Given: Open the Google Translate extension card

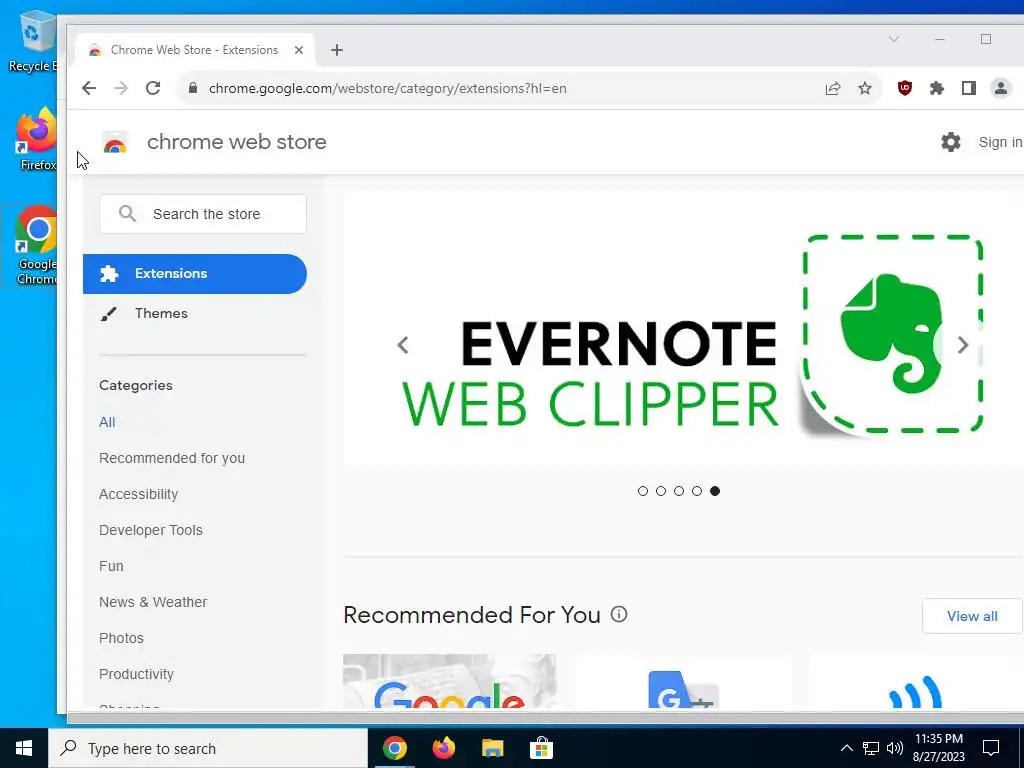Looking at the screenshot, I should pyautogui.click(x=683, y=681).
